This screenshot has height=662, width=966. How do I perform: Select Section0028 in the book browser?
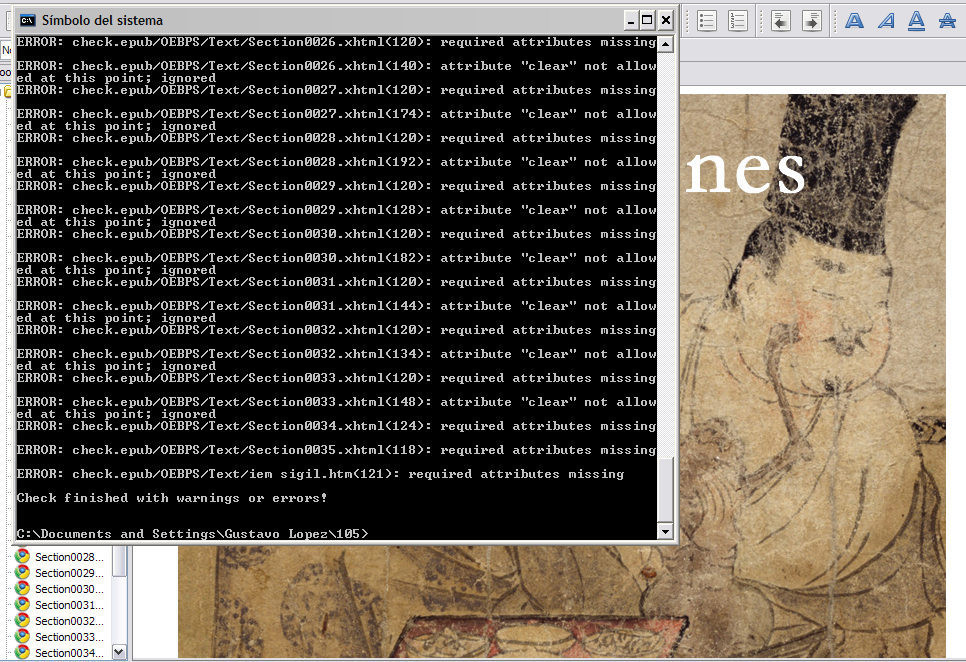(69, 557)
